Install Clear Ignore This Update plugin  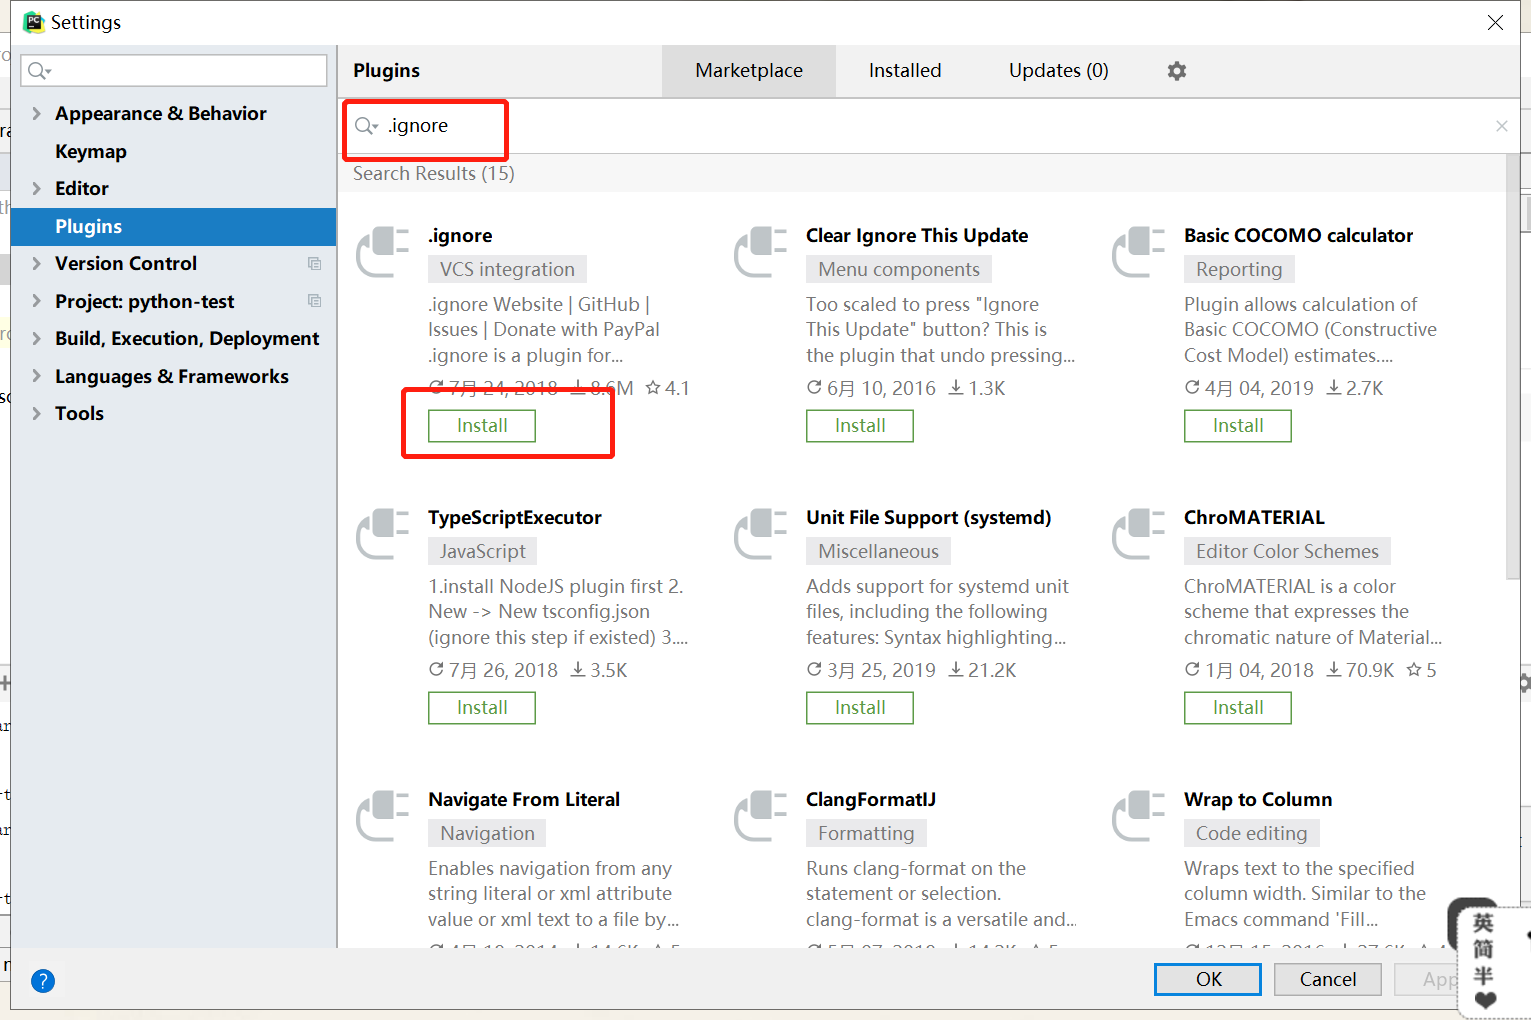point(860,426)
